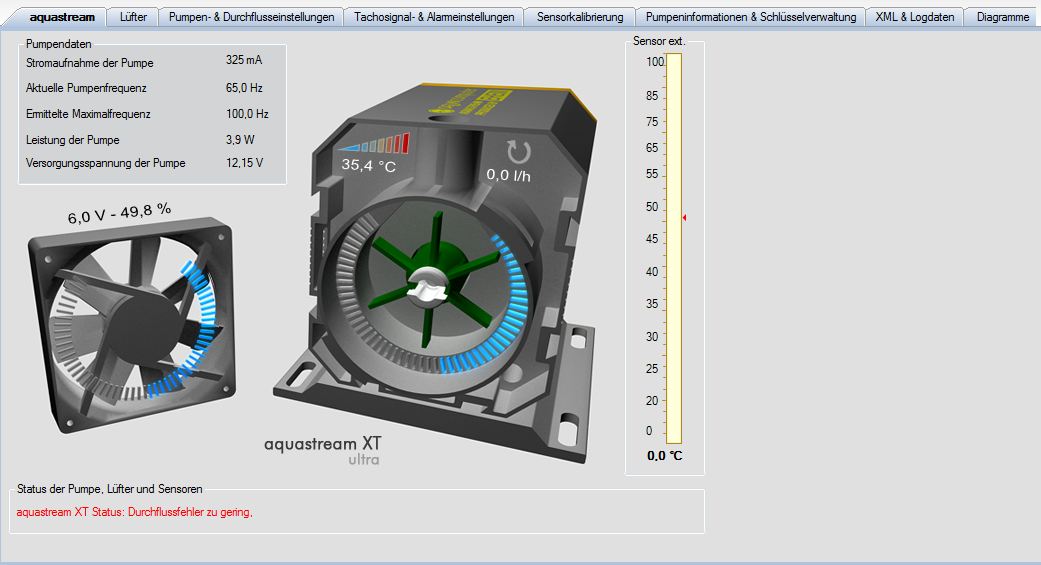
Task: Select the XML & Logdaten tab
Action: click(x=914, y=17)
